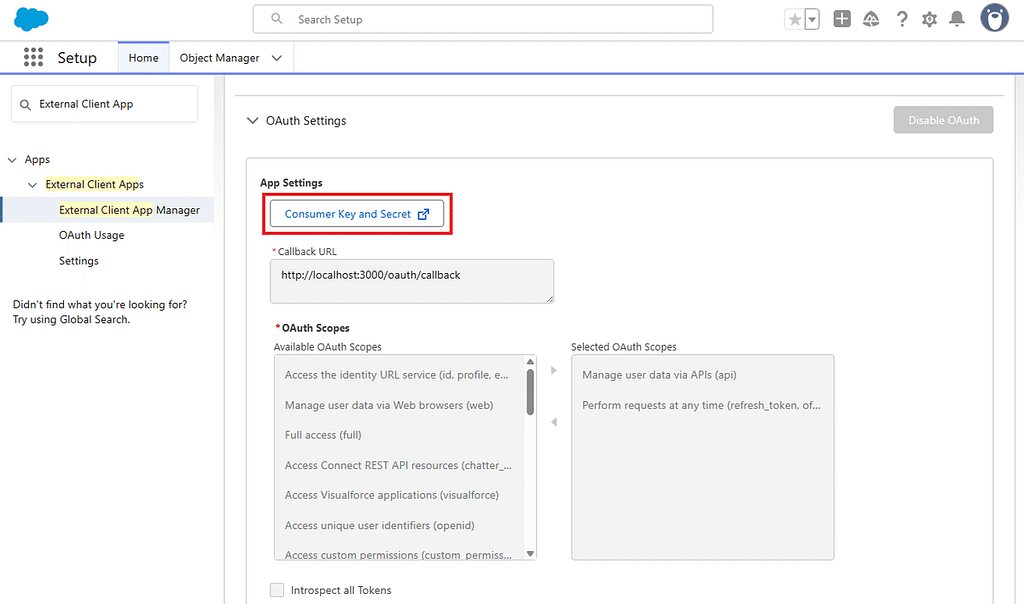Open OAuth Usage in sidebar
The height and width of the screenshot is (604, 1024).
[91, 235]
